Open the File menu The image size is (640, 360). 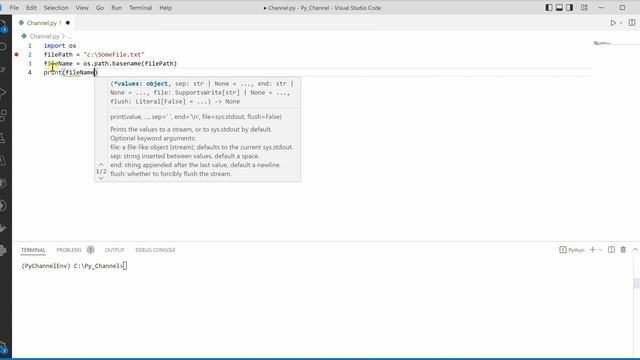[14, 8]
